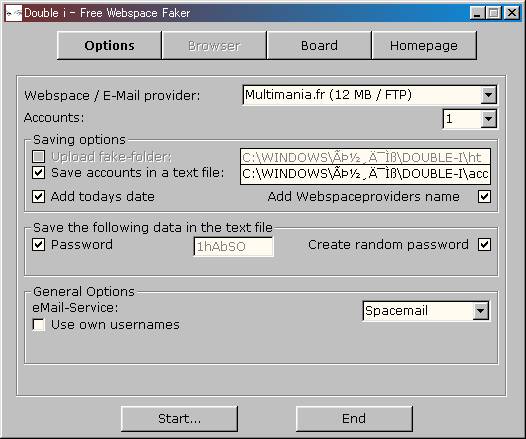This screenshot has height=439, width=526.
Task: Uncheck the Password checkbox
Action: pyautogui.click(x=39, y=245)
